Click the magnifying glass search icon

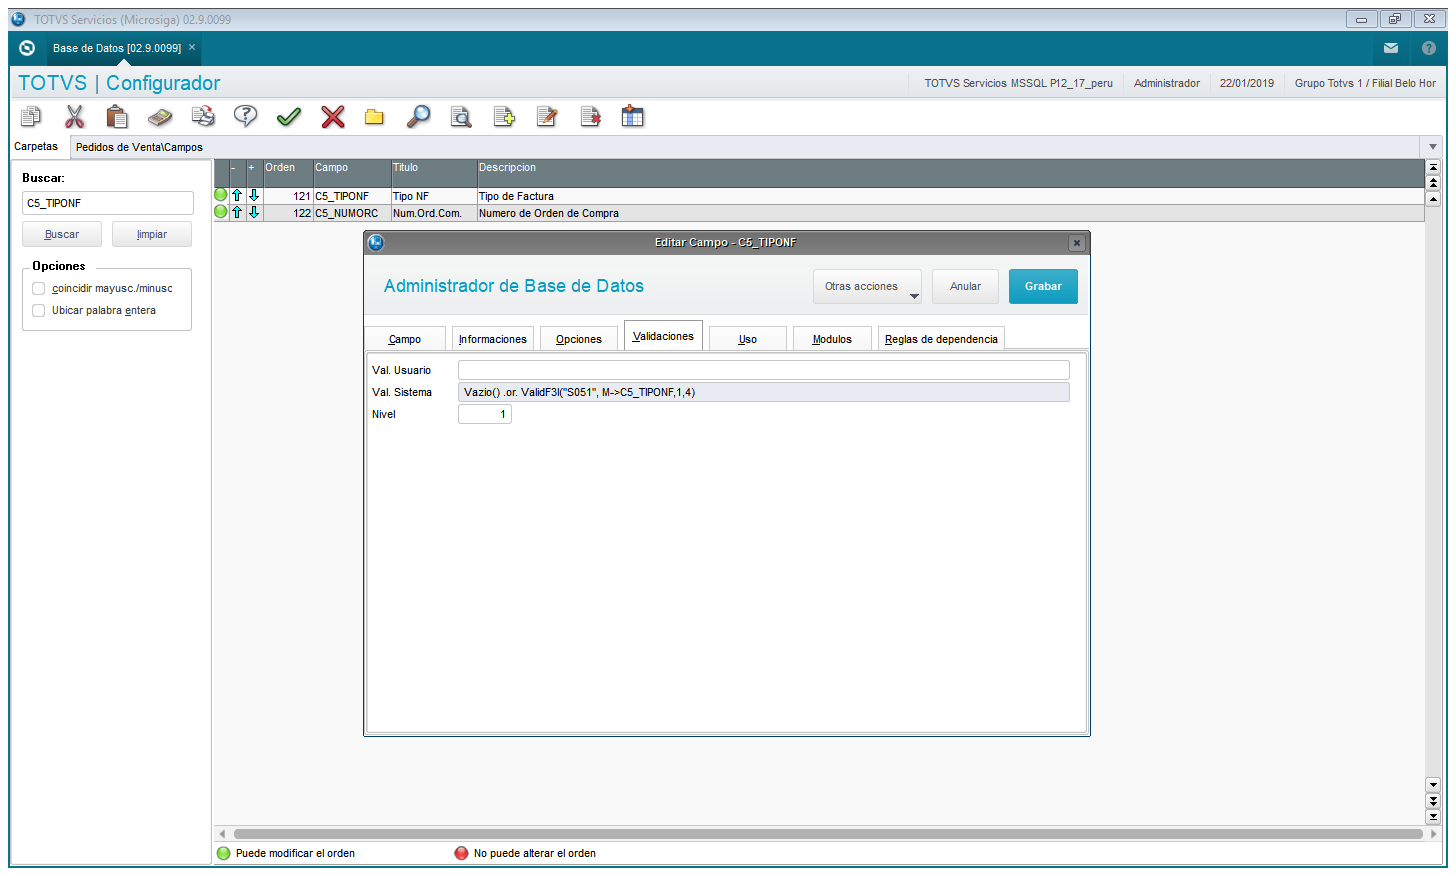(x=418, y=117)
